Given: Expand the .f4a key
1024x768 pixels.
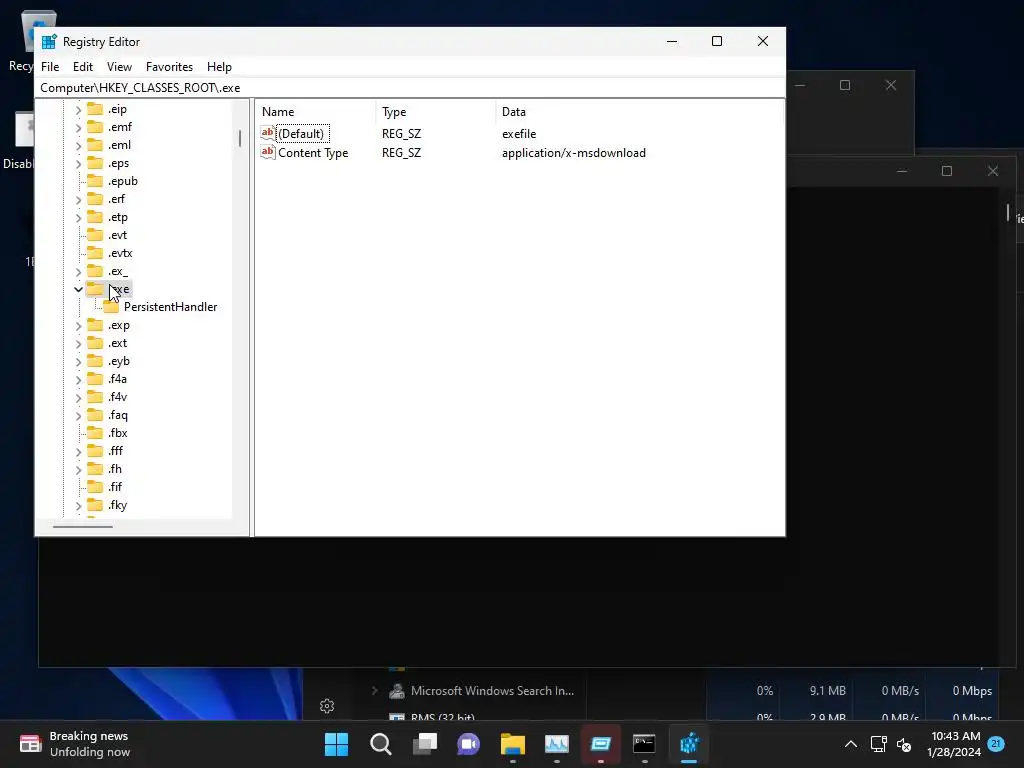Looking at the screenshot, I should 78,379.
